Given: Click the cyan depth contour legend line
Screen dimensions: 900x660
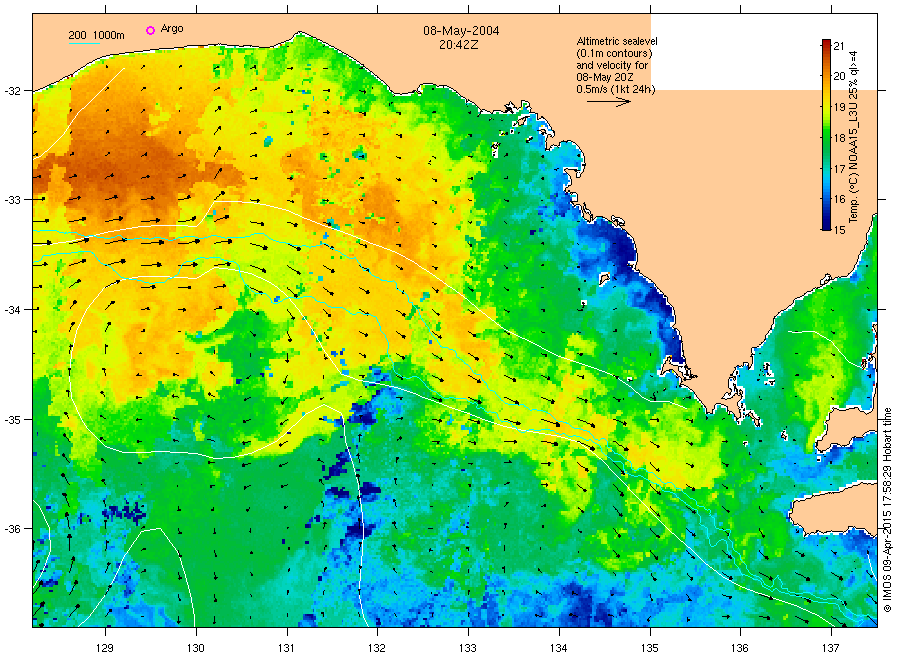Looking at the screenshot, I should 84,43.
